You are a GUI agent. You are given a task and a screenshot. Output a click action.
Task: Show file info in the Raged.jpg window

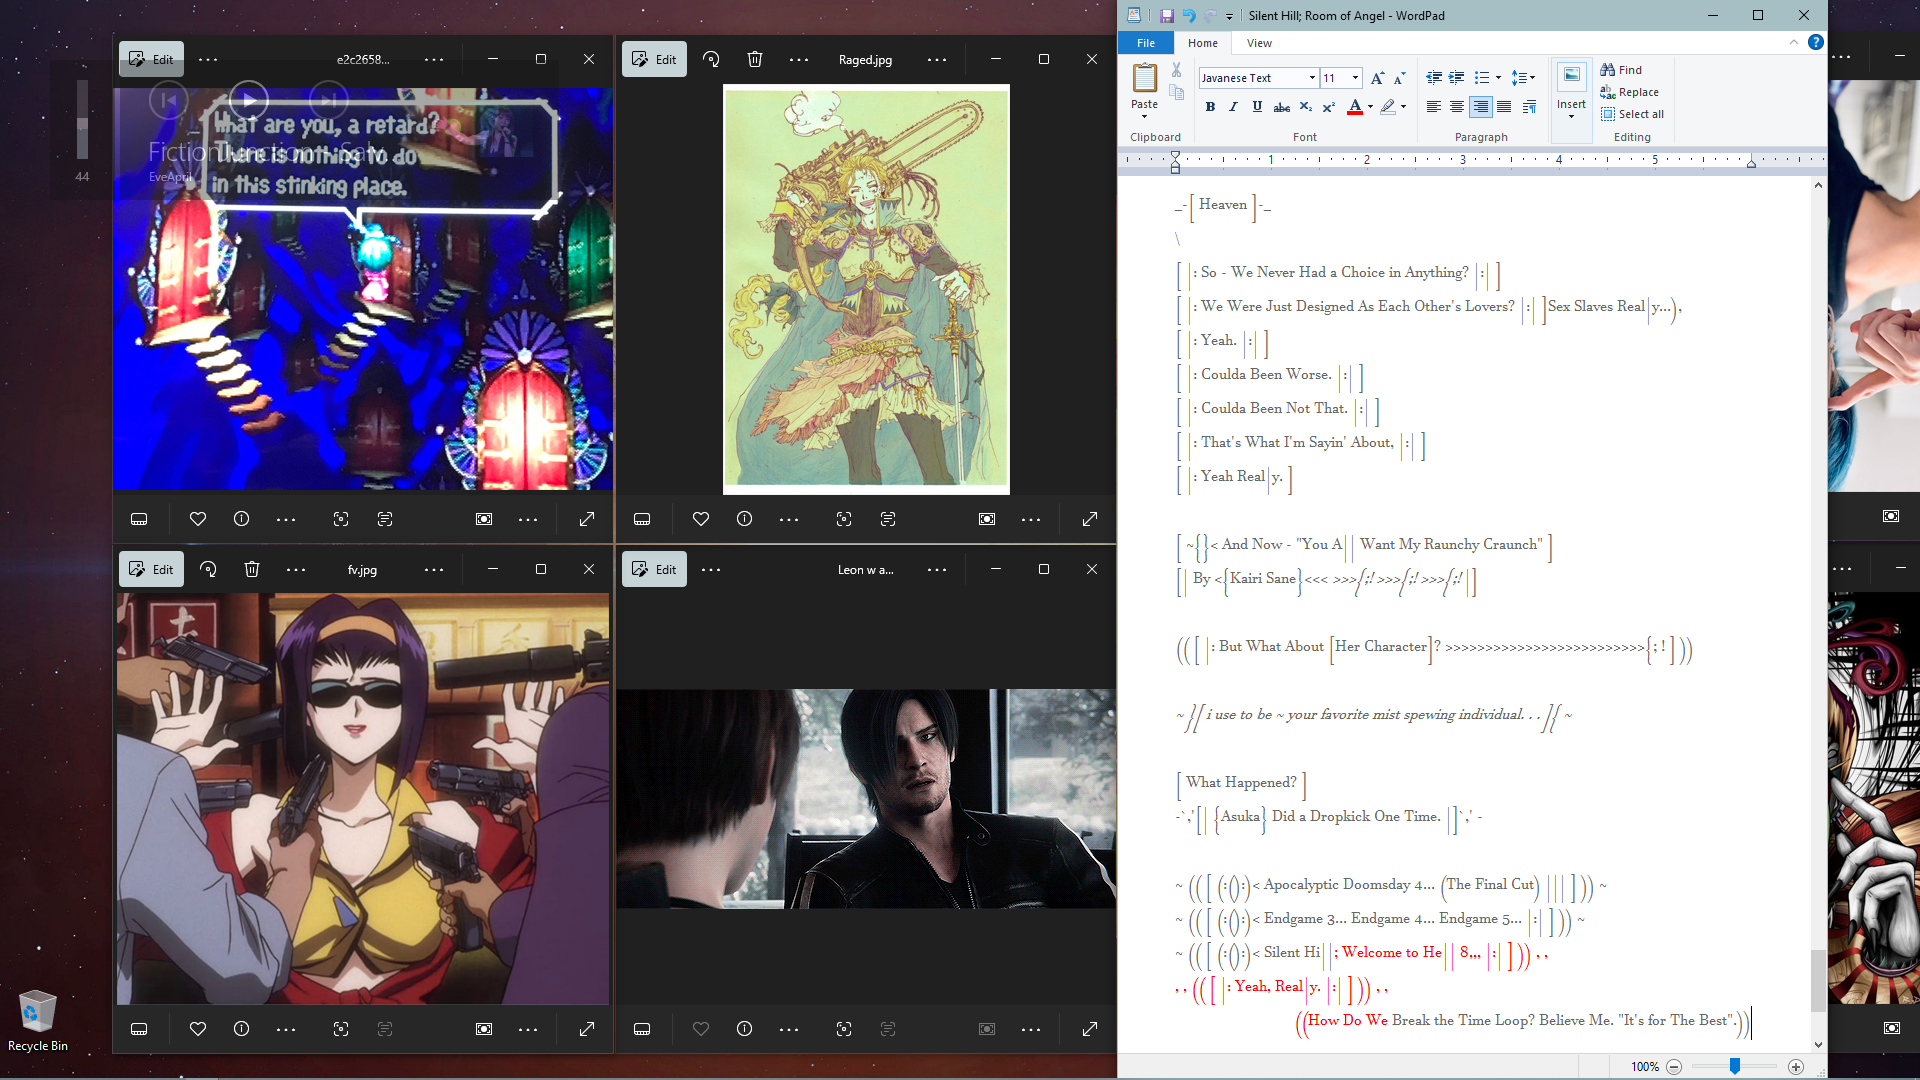[x=745, y=519]
